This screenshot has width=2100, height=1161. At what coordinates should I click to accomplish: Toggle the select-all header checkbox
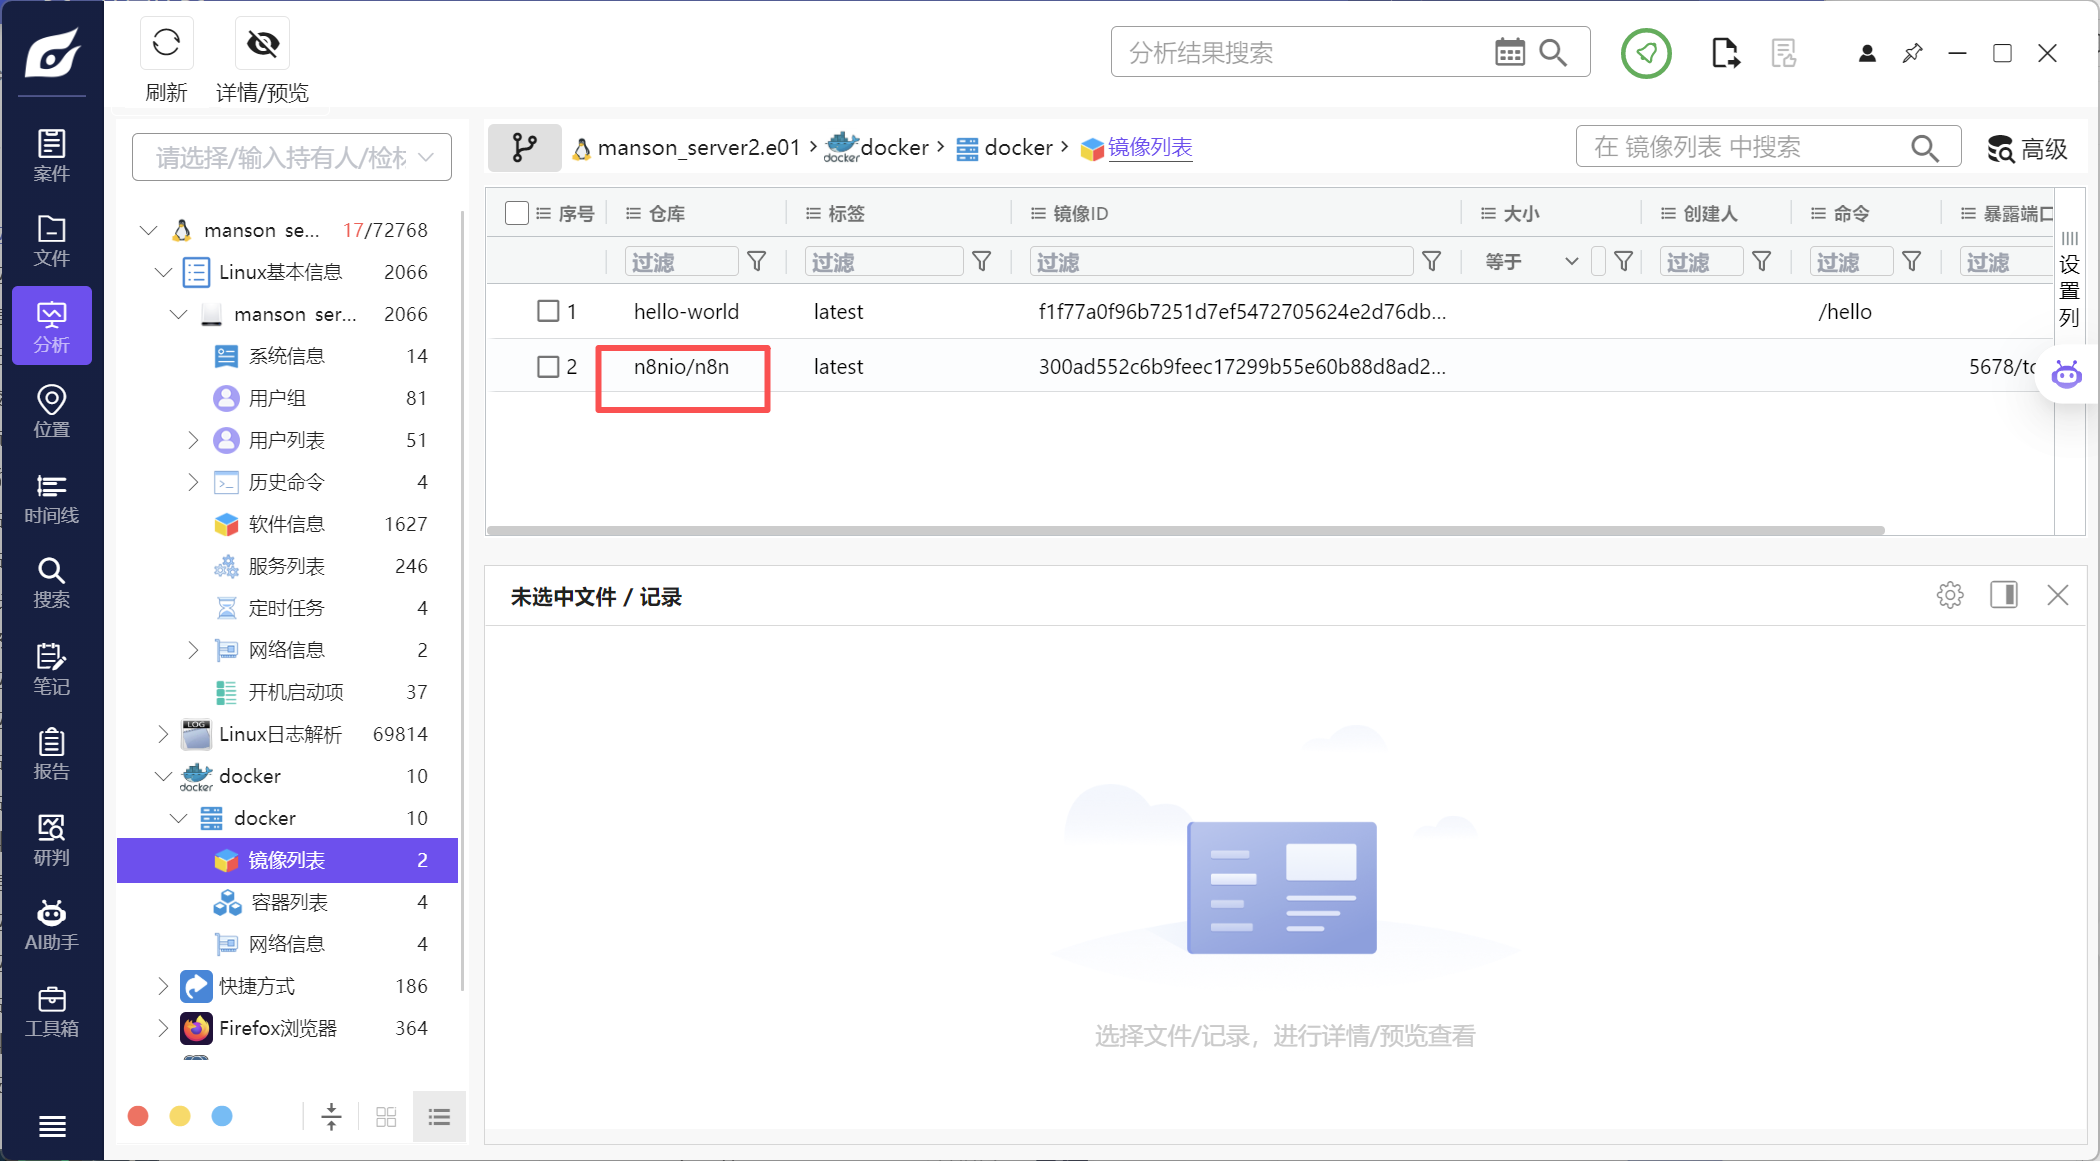[x=517, y=213]
